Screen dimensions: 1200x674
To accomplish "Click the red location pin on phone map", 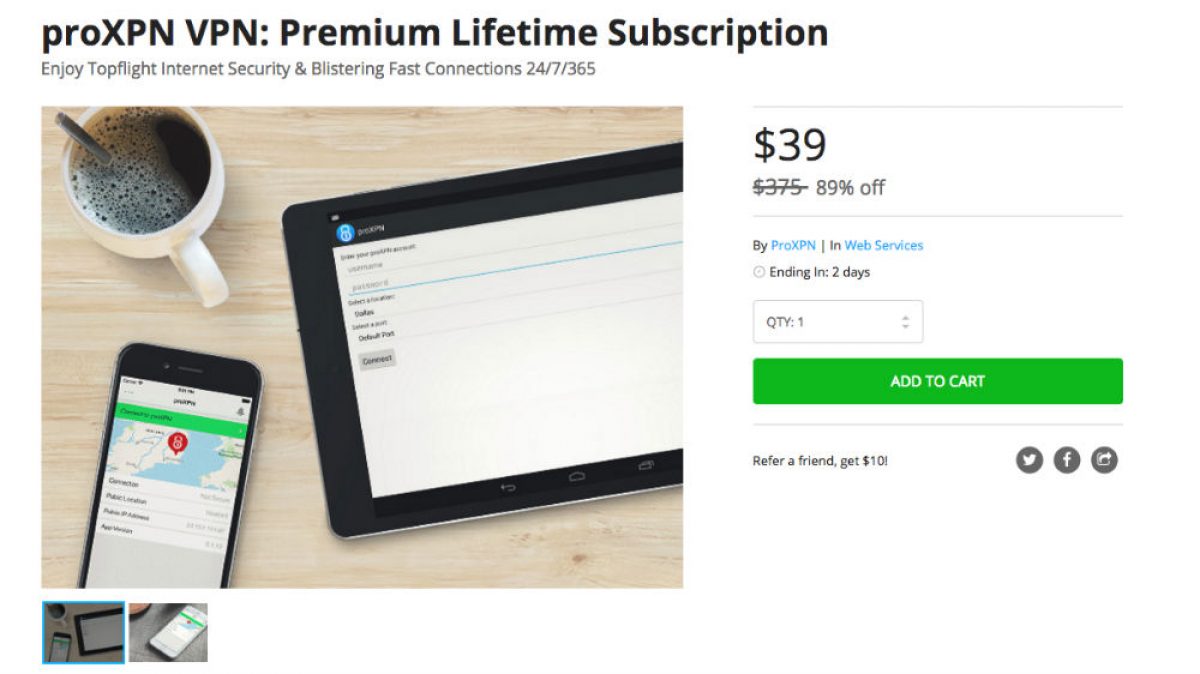I will pos(179,442).
